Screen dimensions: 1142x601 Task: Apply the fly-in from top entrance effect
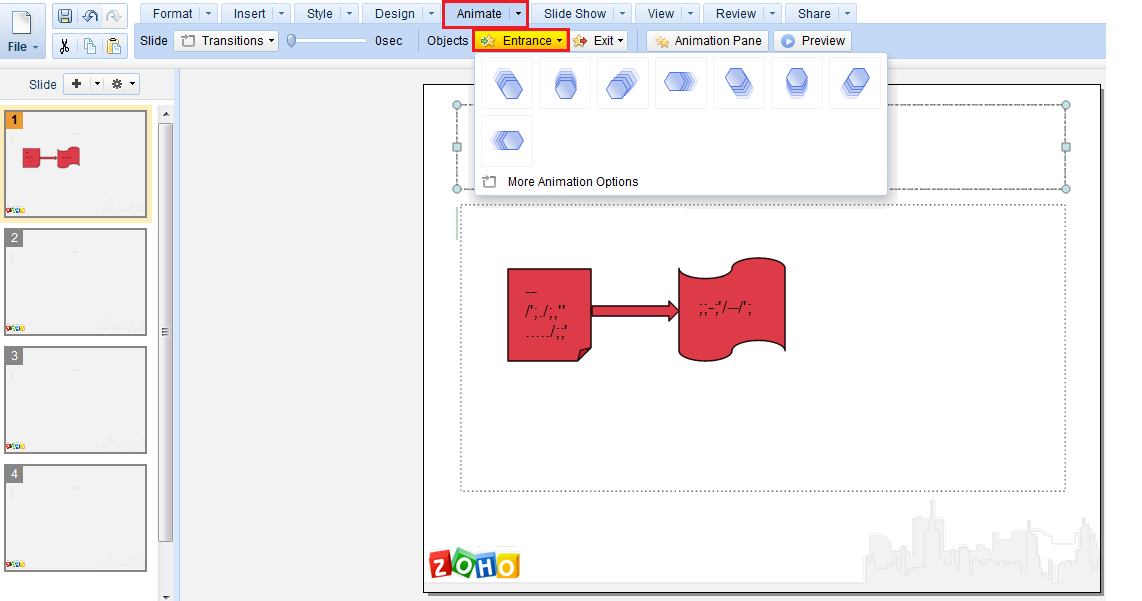[x=565, y=83]
